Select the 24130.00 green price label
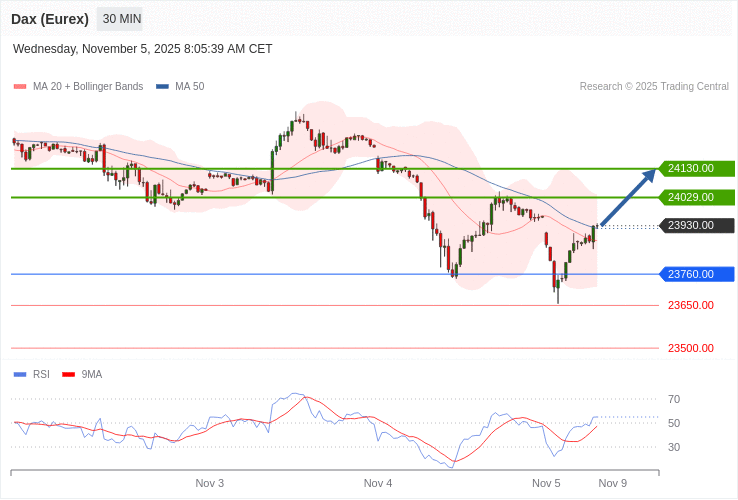738x500 pixels. [696, 169]
